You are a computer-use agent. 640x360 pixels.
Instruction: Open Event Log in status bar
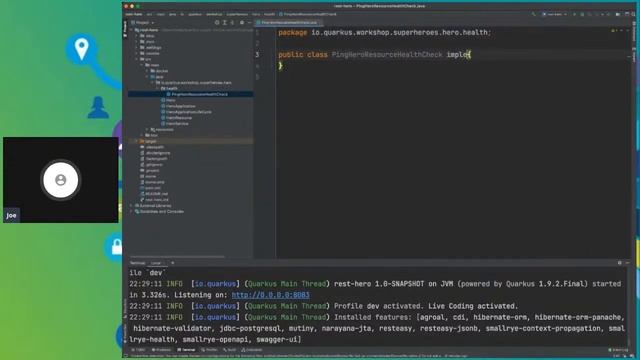click(x=618, y=350)
